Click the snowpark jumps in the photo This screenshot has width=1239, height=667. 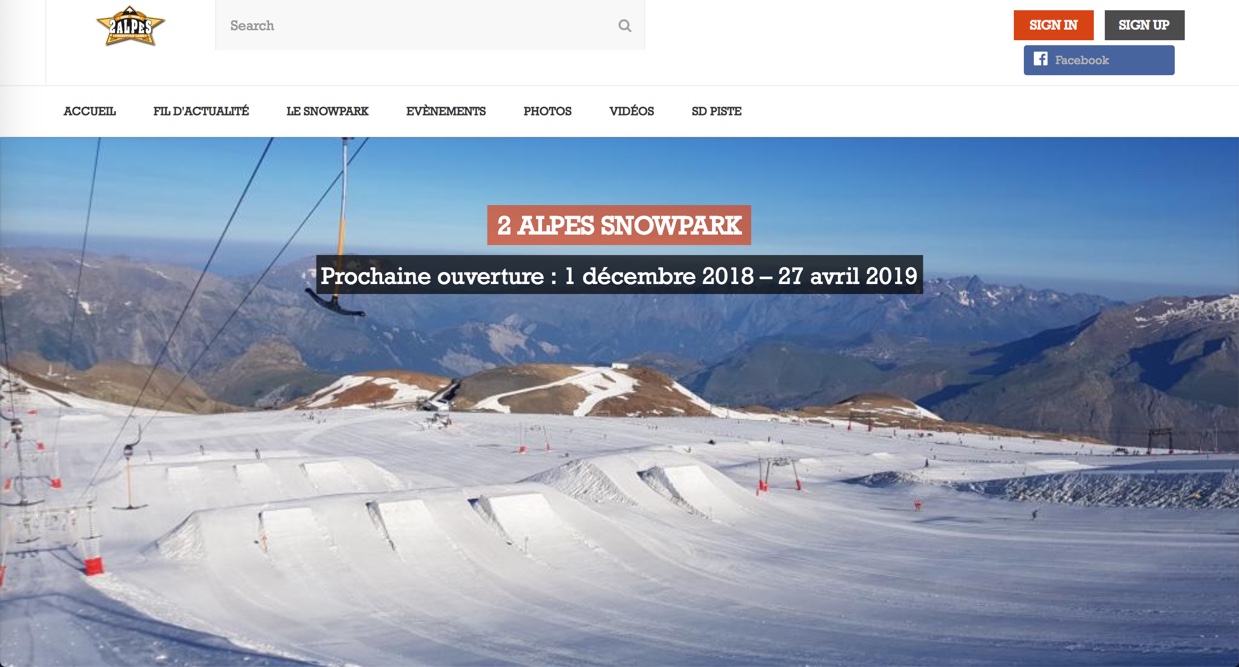tap(450, 510)
